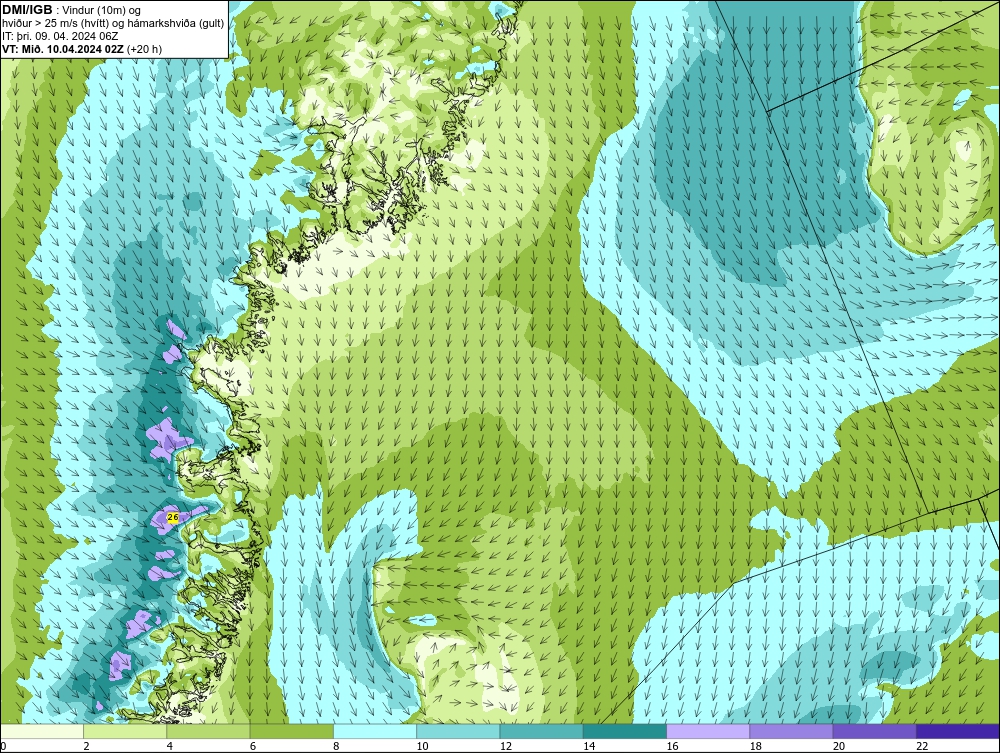Viewport: 1000px width, 753px height.
Task: Select the 8–10 m/s light cyan swatch
Action: click(x=375, y=731)
